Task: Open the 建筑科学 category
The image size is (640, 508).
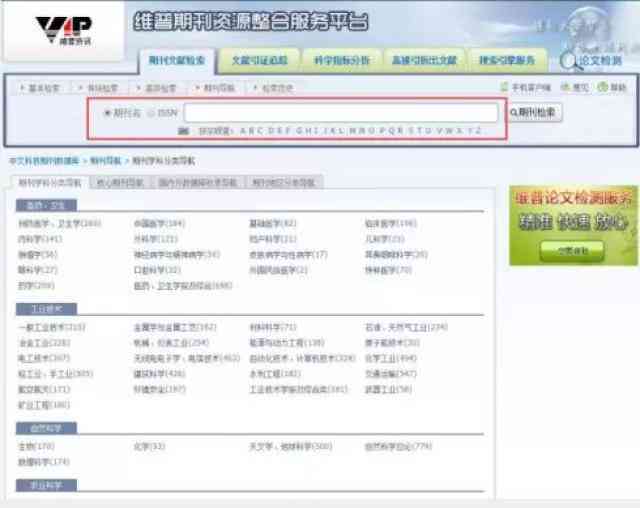Action: click(160, 374)
